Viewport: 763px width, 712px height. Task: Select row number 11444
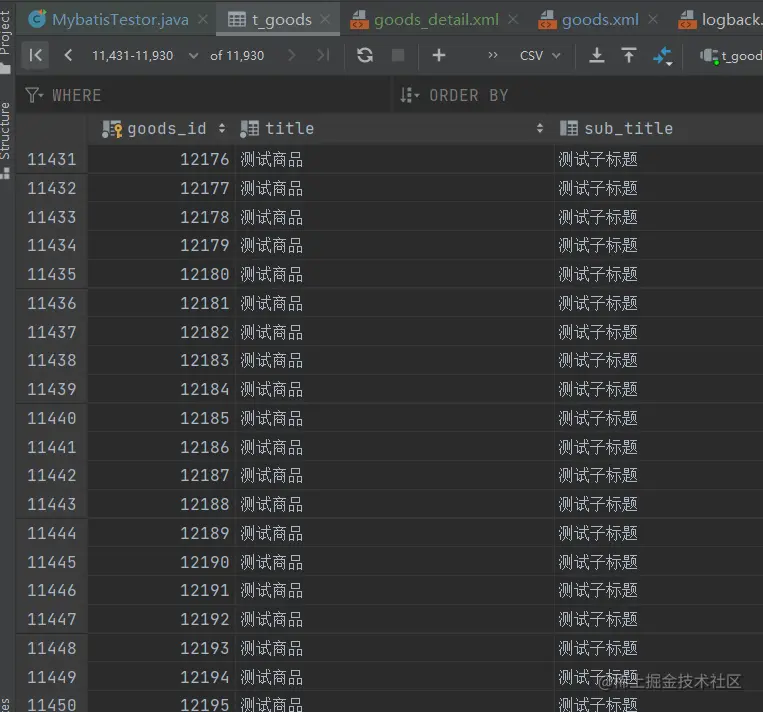(52, 533)
